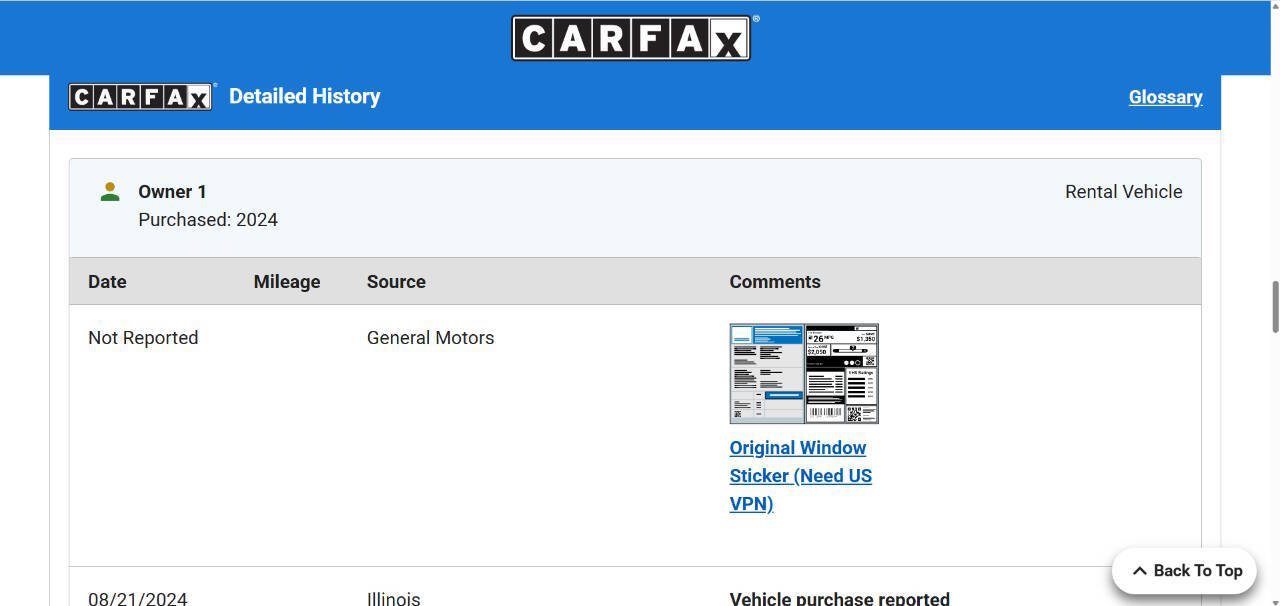Click the Mileage column header
Image resolution: width=1280 pixels, height=606 pixels.
(x=287, y=282)
